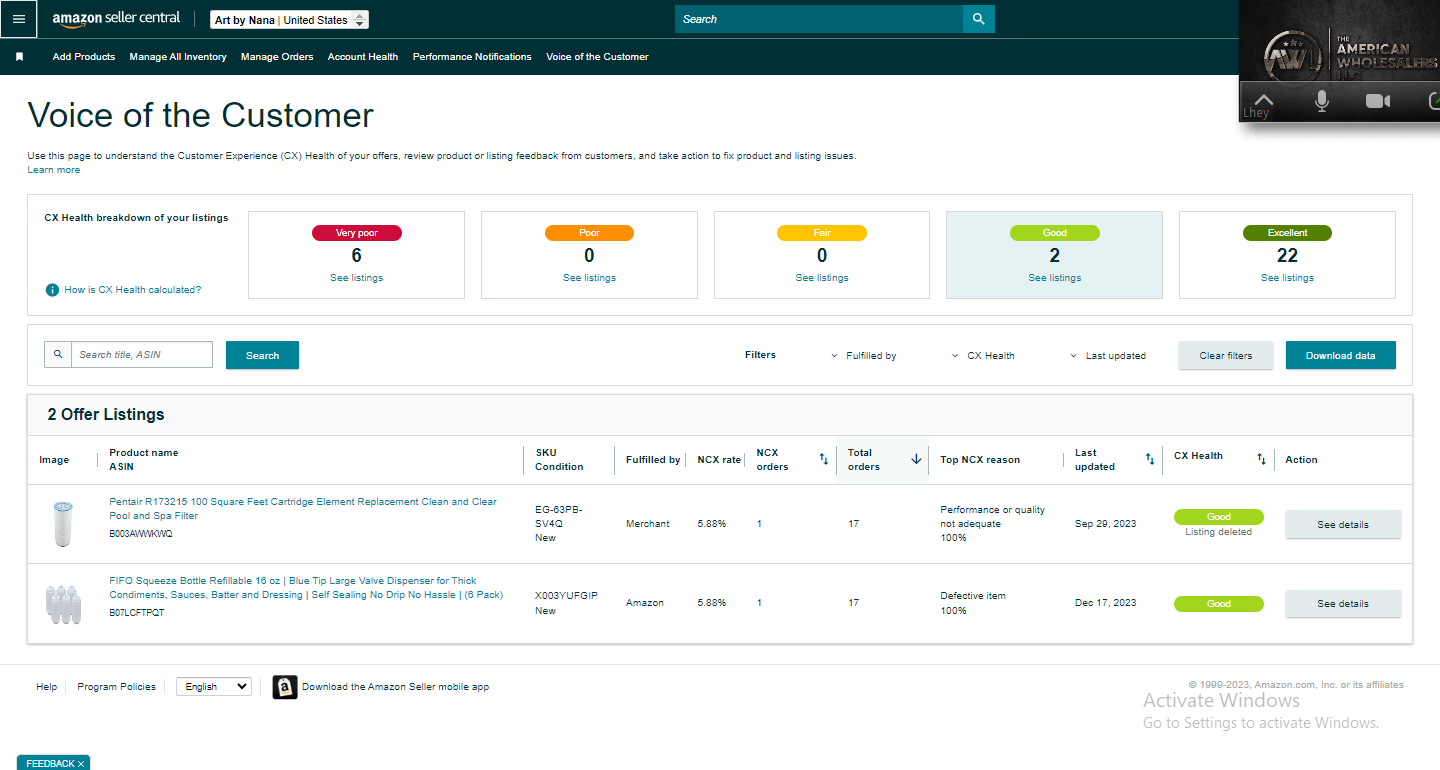Click the top header search field
This screenshot has height=770, width=1440.
[x=819, y=19]
